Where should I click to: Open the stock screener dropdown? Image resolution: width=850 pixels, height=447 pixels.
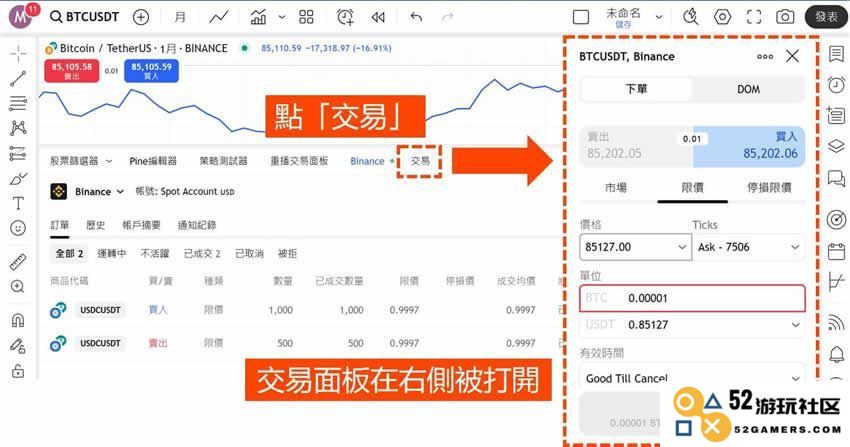point(81,161)
